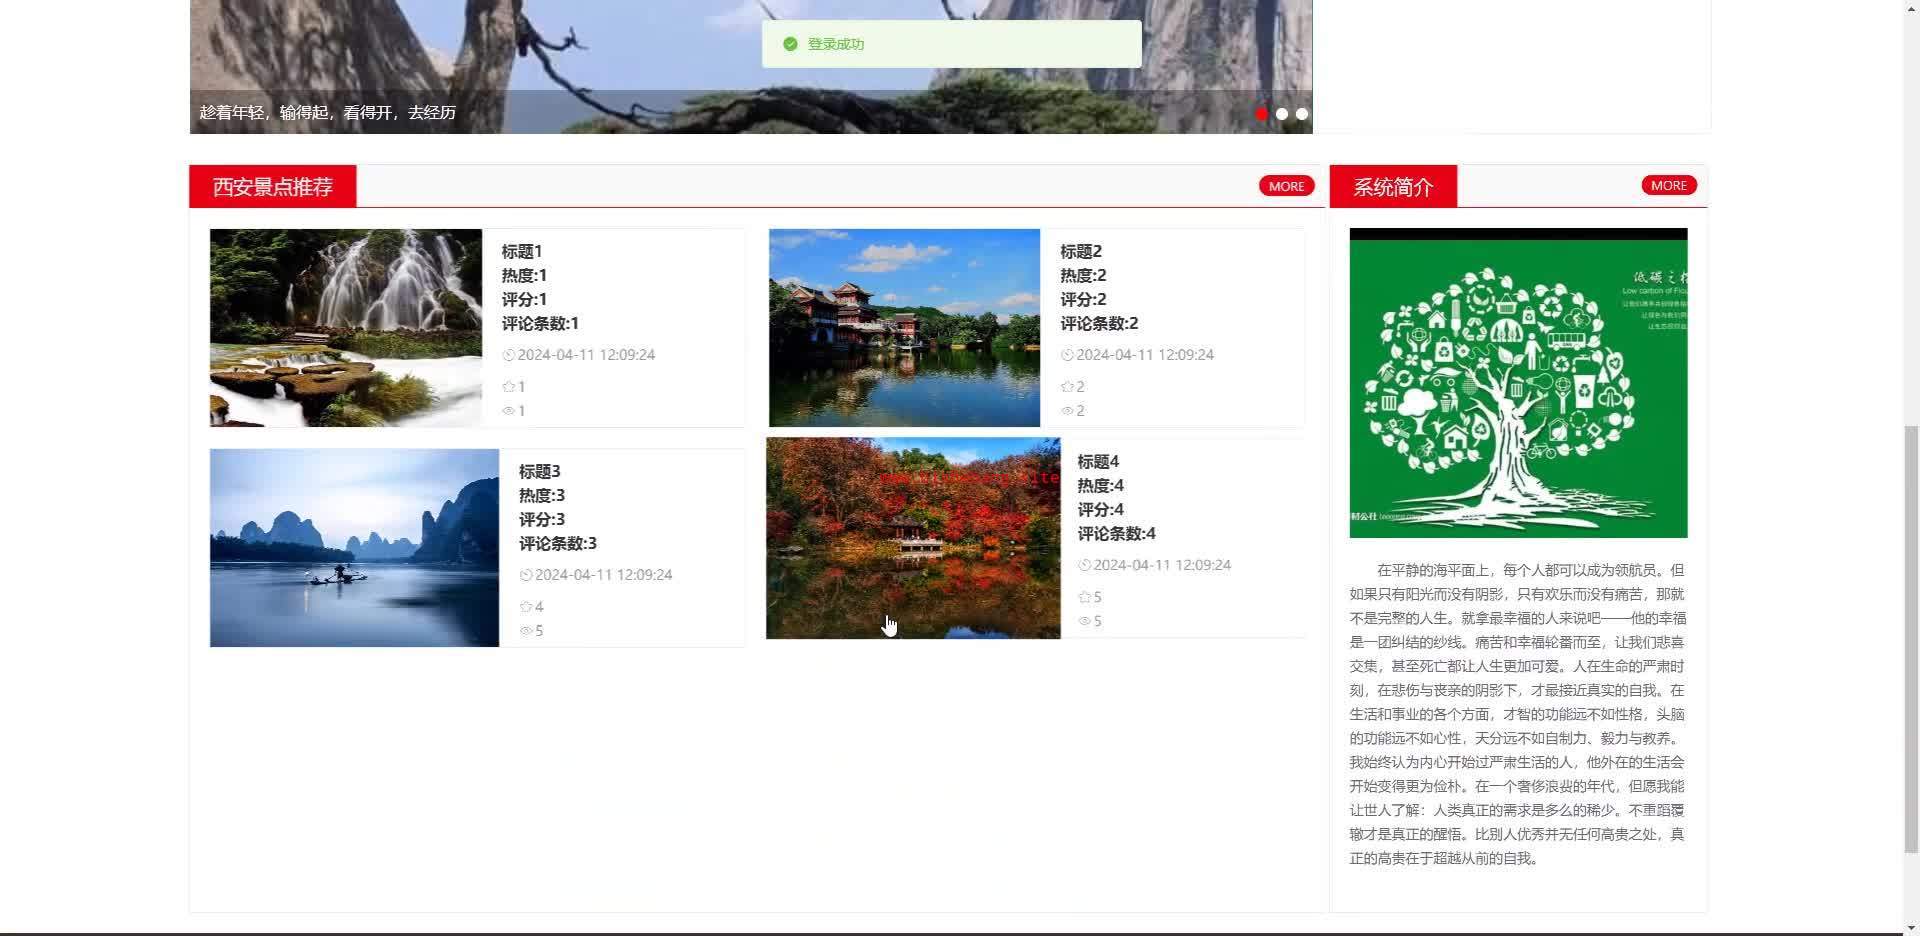Open the green tree 系统简介 image
Viewport: 1920px width, 936px height.
click(1518, 383)
